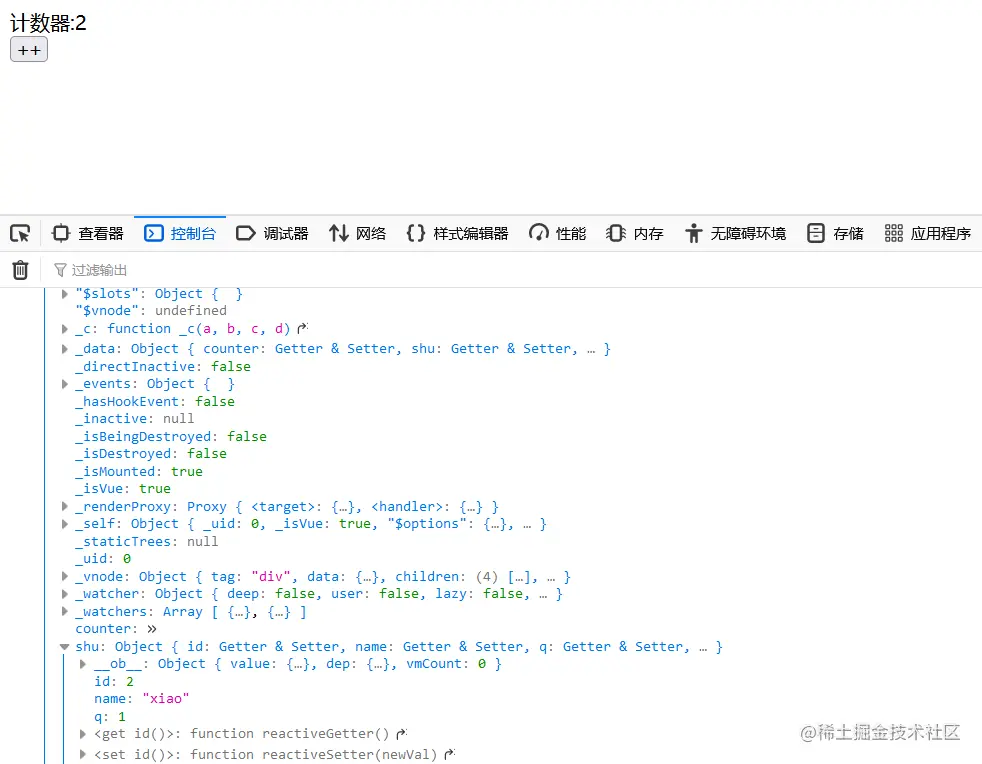Switch to the 控制台 console tab
Screen dimensions: 982x764
click(x=180, y=234)
